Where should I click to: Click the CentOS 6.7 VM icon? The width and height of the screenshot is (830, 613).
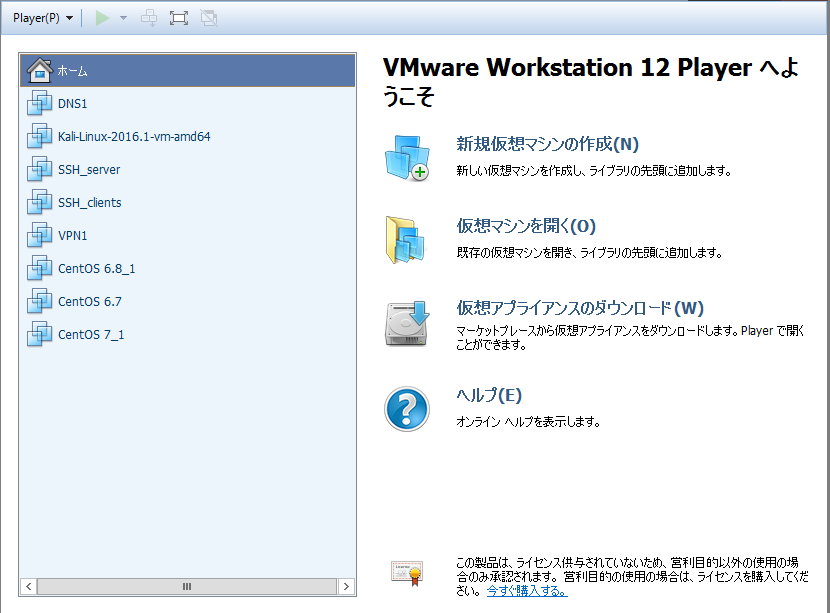click(40, 301)
